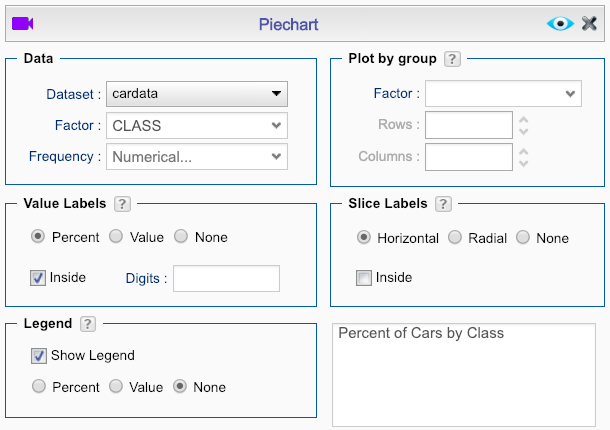Screen dimensions: 610x430
Task: Select None under Value Labels
Action: tap(181, 236)
